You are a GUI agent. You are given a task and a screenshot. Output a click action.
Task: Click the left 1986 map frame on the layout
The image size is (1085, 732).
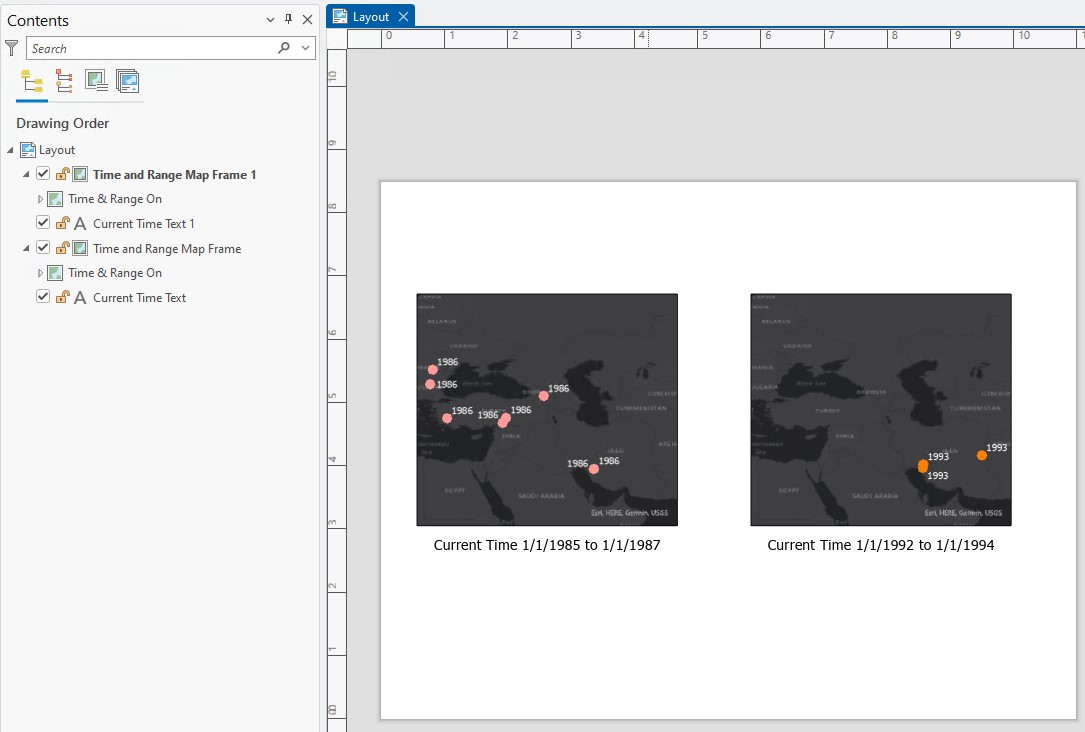(546, 409)
